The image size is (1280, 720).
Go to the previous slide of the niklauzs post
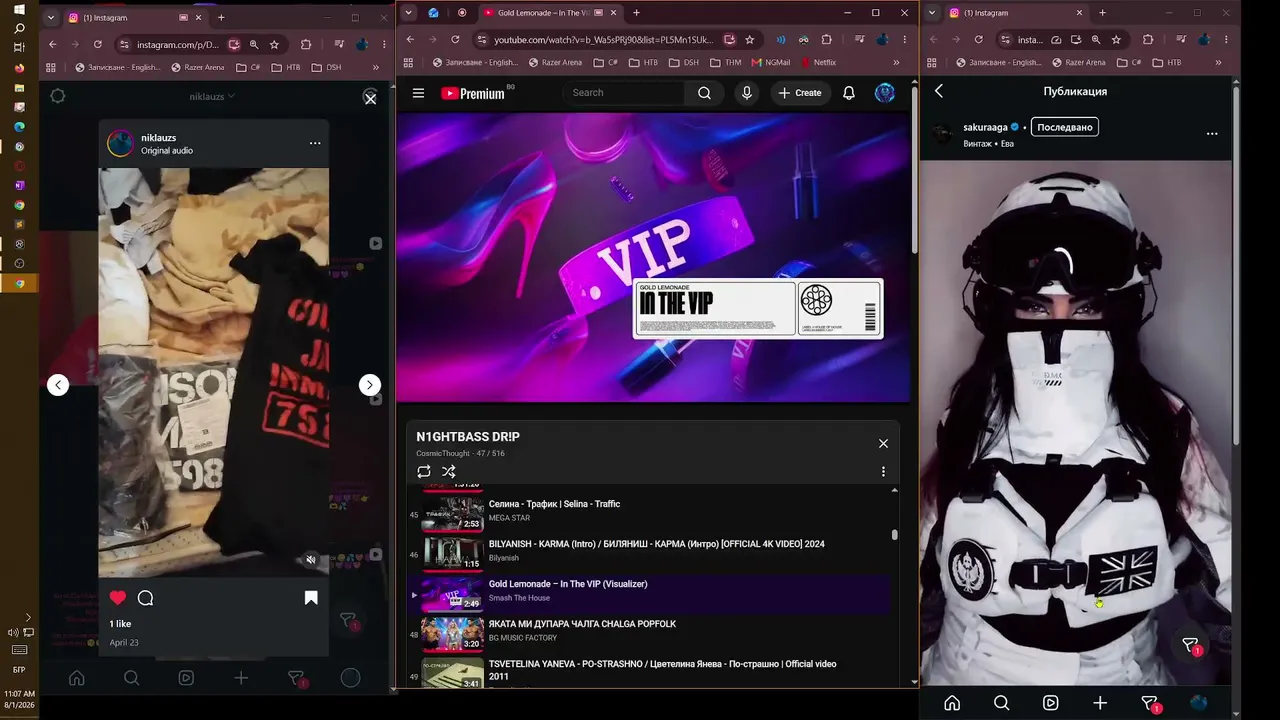pos(58,385)
